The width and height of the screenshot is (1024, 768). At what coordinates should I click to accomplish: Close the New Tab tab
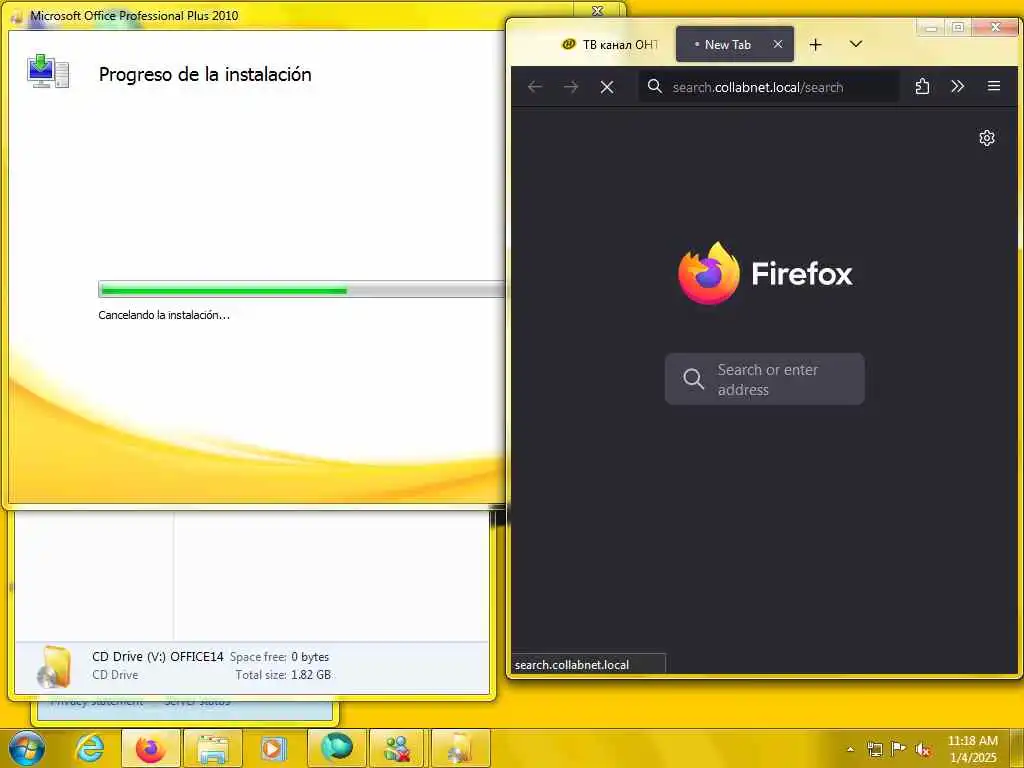point(778,44)
